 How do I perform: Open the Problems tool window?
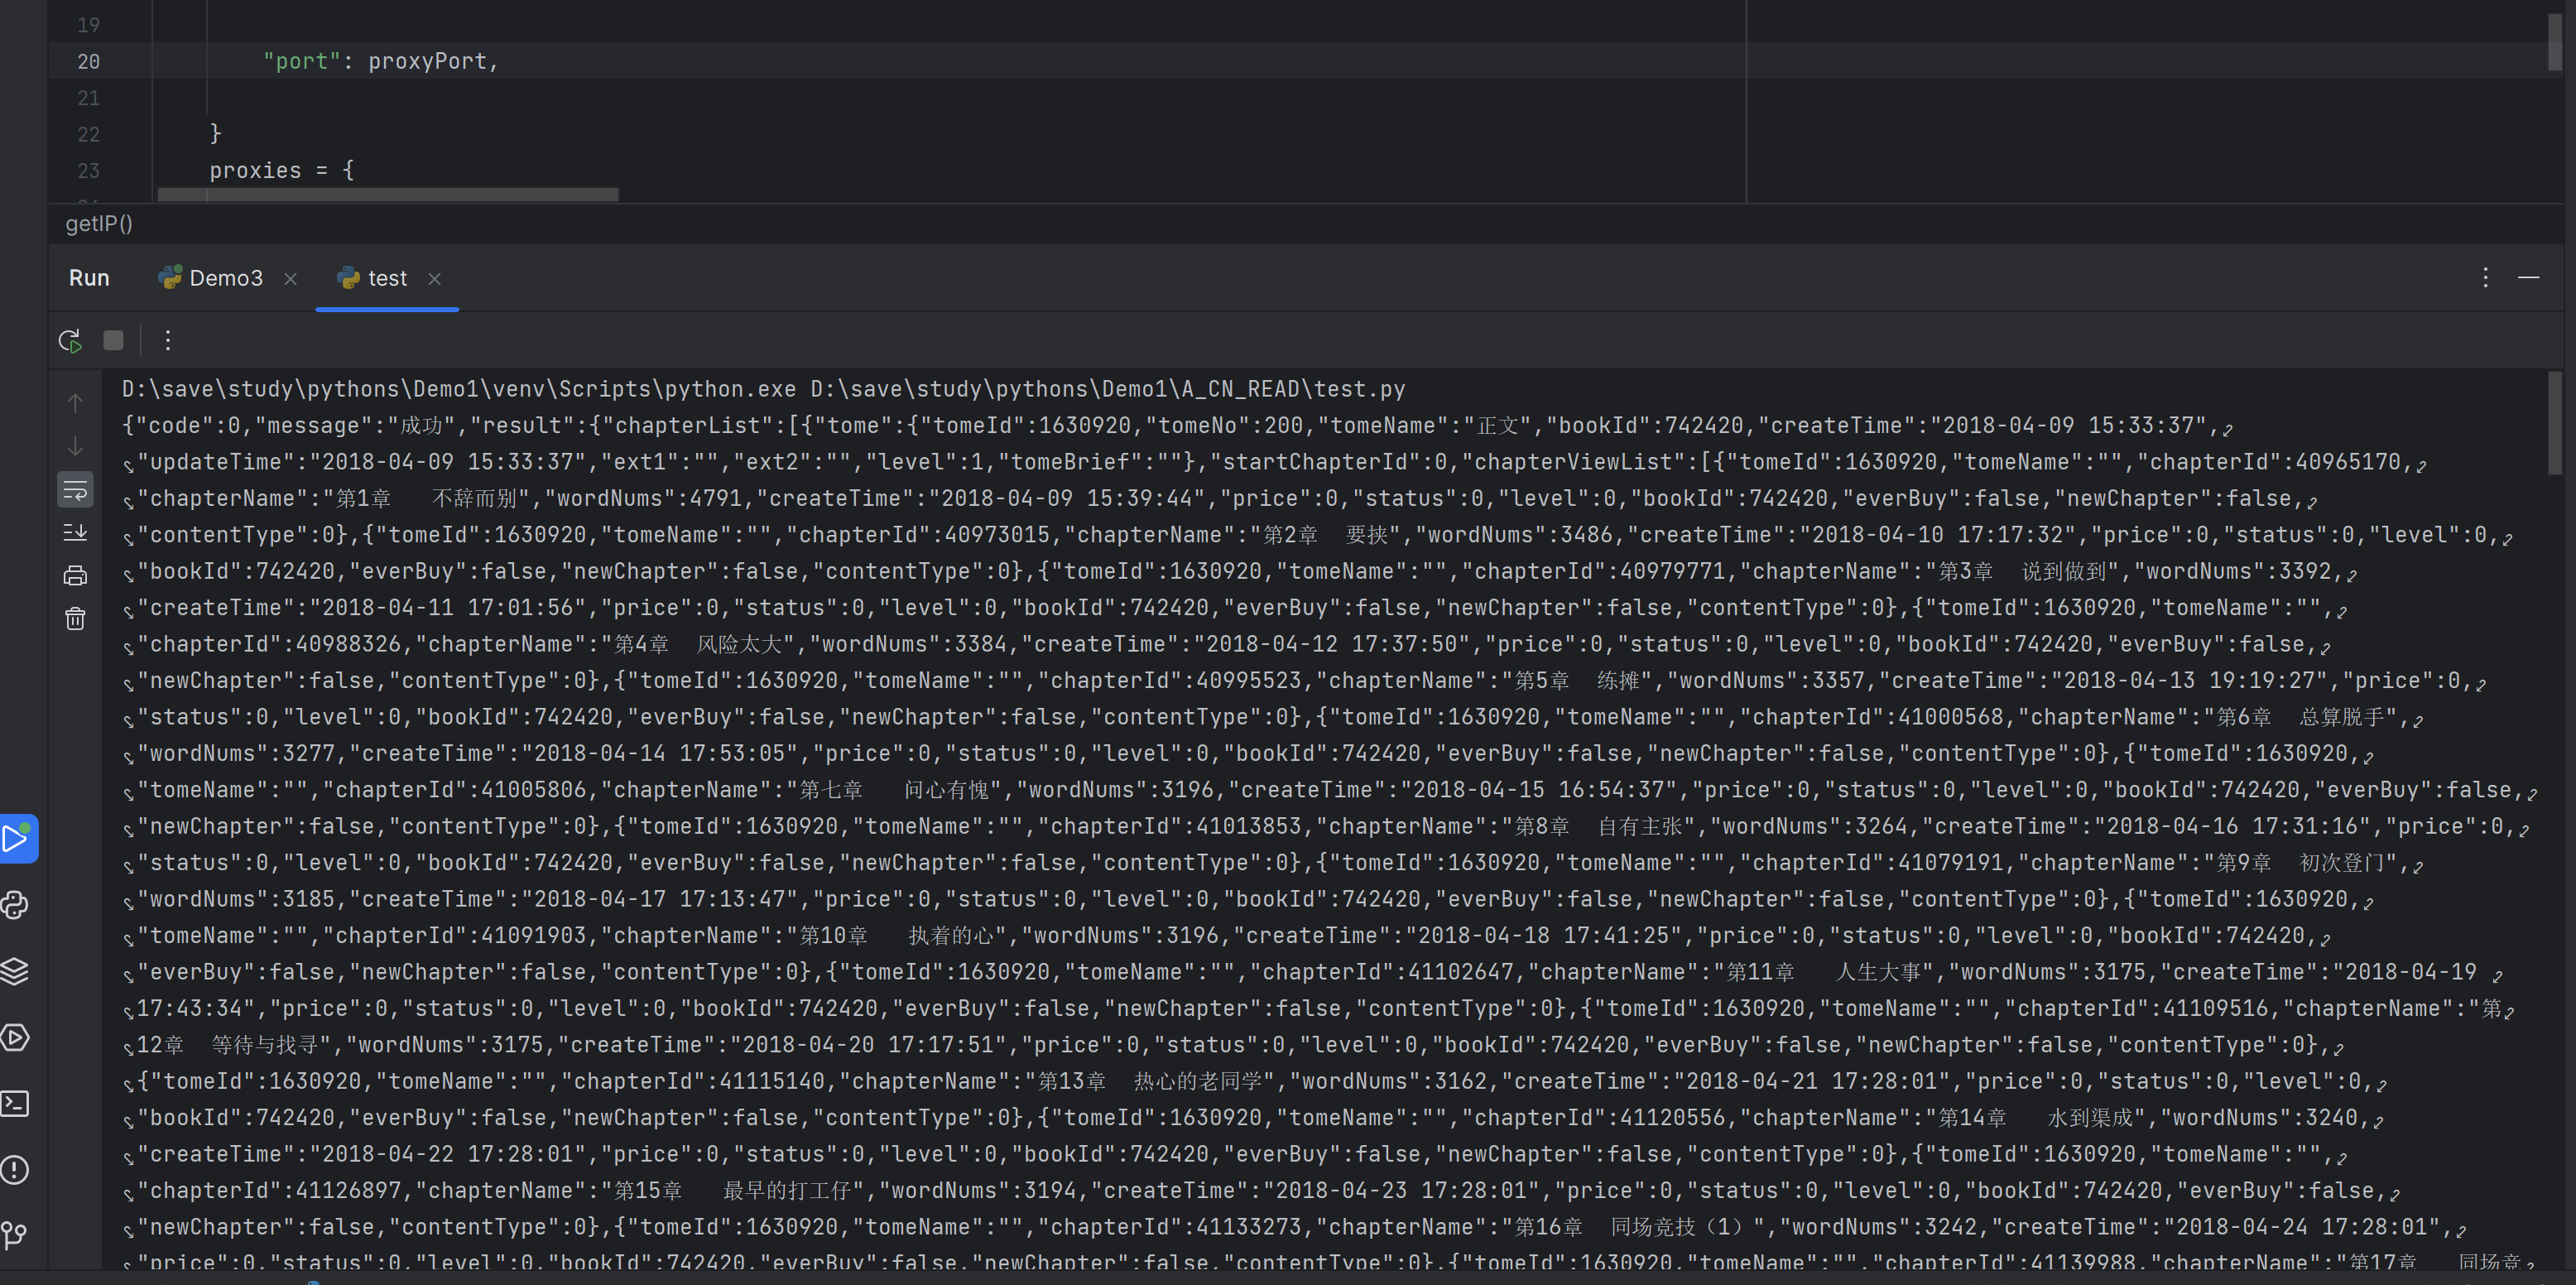pyautogui.click(x=15, y=1169)
